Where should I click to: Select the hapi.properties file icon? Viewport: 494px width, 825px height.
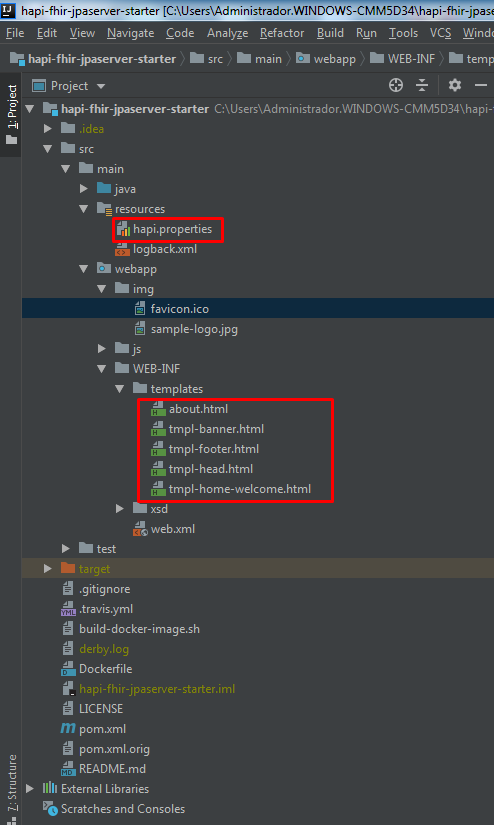123,229
